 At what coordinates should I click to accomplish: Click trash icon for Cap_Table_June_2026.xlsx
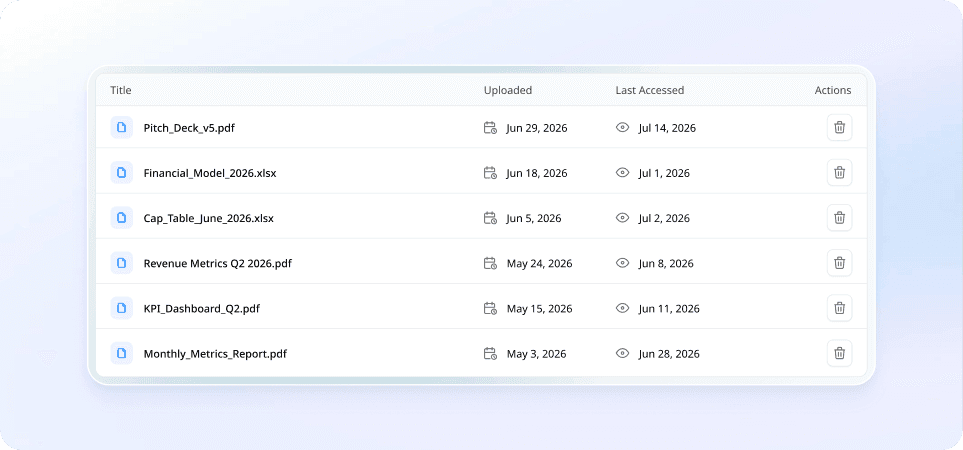tap(839, 218)
